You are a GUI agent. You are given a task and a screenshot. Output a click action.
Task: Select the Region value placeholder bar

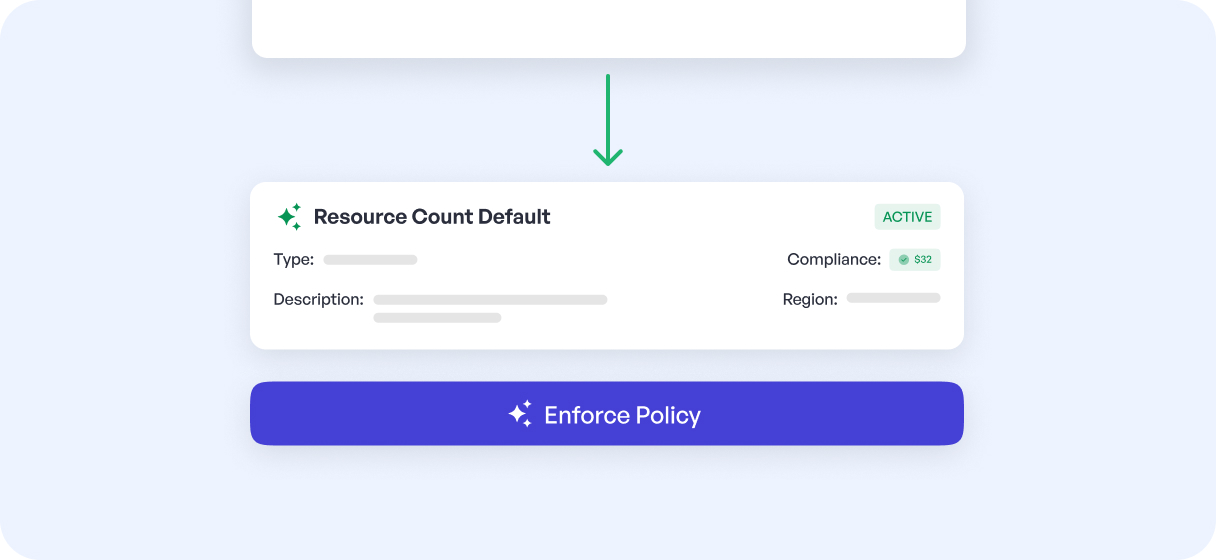(x=893, y=298)
